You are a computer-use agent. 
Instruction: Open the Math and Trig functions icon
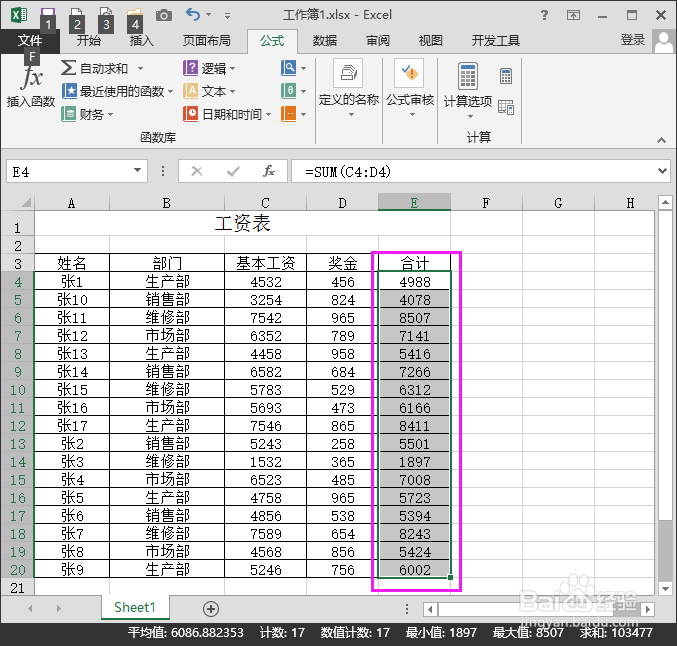288,91
